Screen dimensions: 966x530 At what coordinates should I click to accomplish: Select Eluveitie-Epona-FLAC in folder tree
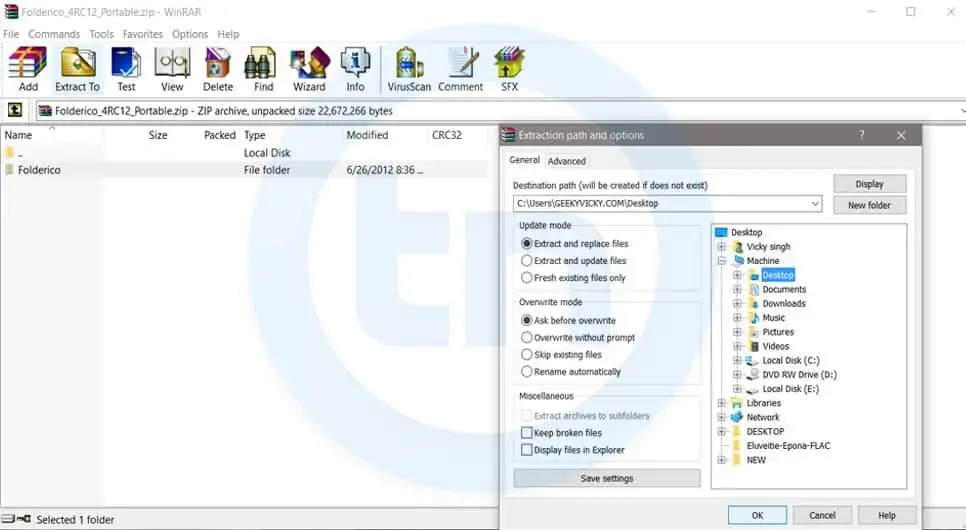coord(789,446)
